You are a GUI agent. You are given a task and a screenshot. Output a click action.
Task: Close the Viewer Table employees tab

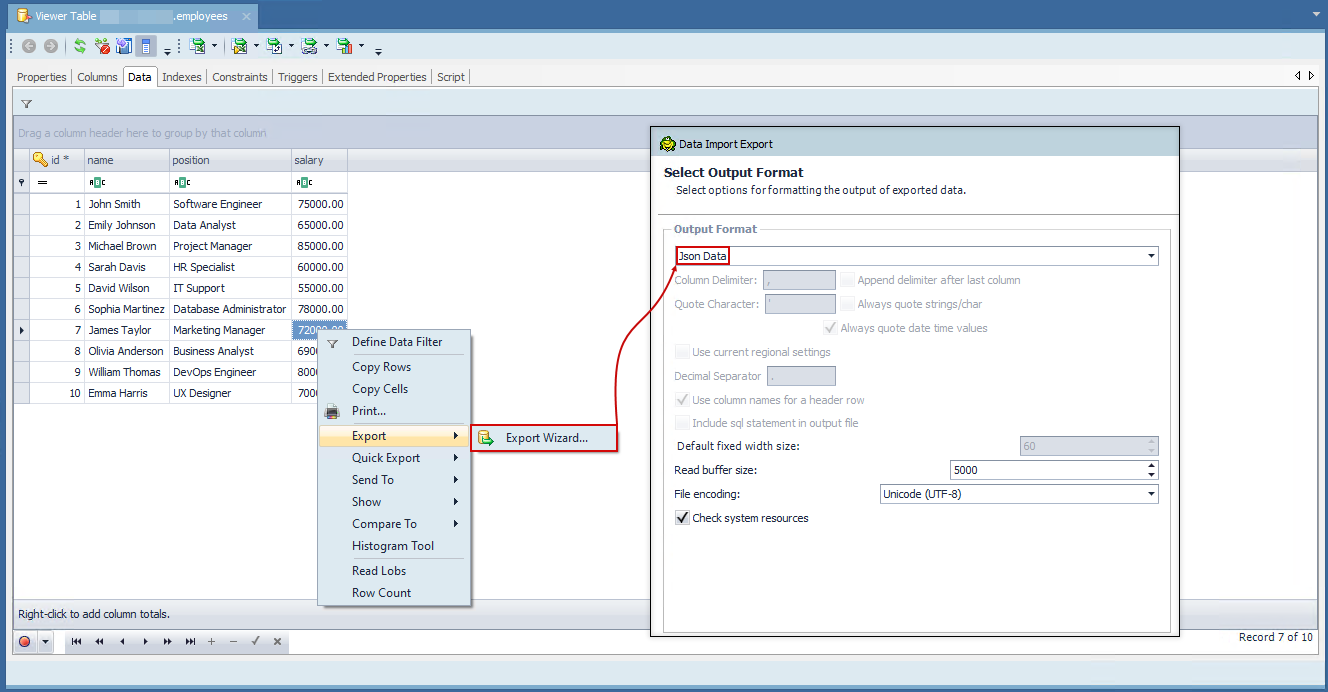point(246,16)
